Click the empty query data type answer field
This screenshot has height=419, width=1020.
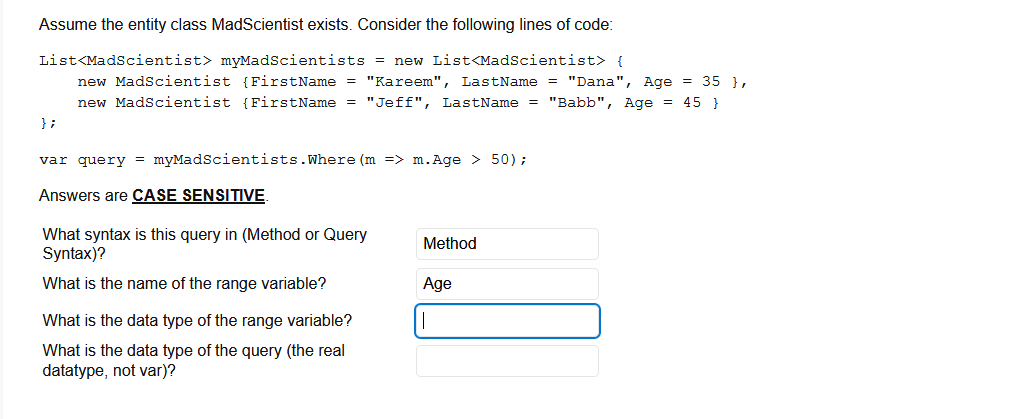507,361
